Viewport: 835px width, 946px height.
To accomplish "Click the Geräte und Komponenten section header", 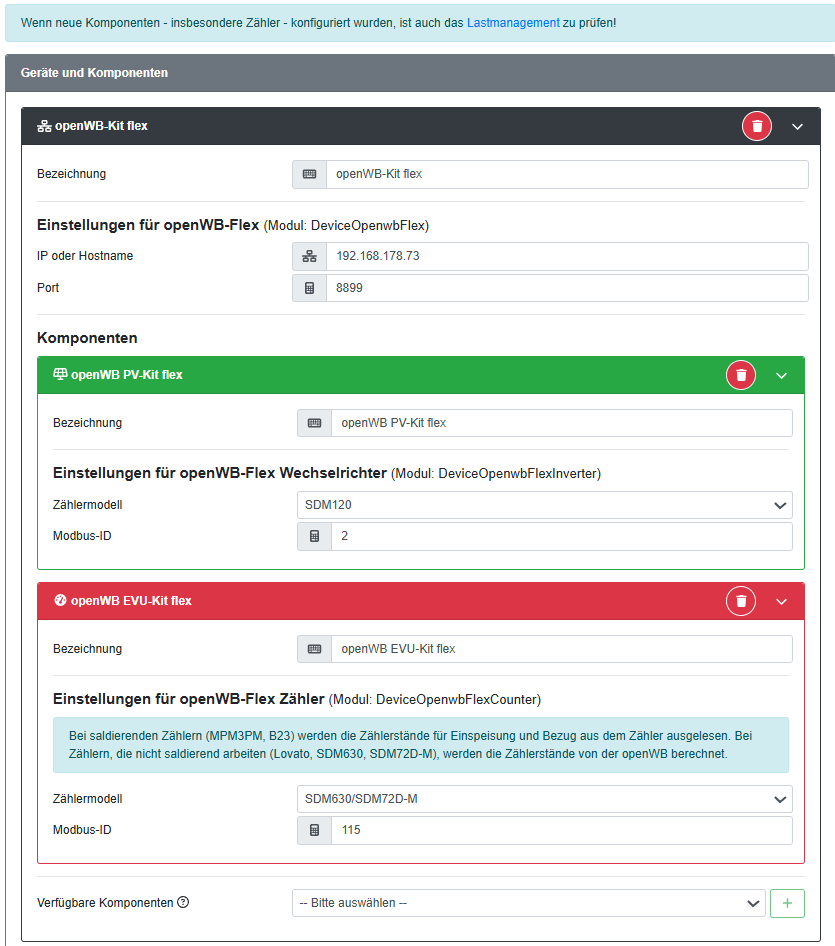I will coord(420,73).
